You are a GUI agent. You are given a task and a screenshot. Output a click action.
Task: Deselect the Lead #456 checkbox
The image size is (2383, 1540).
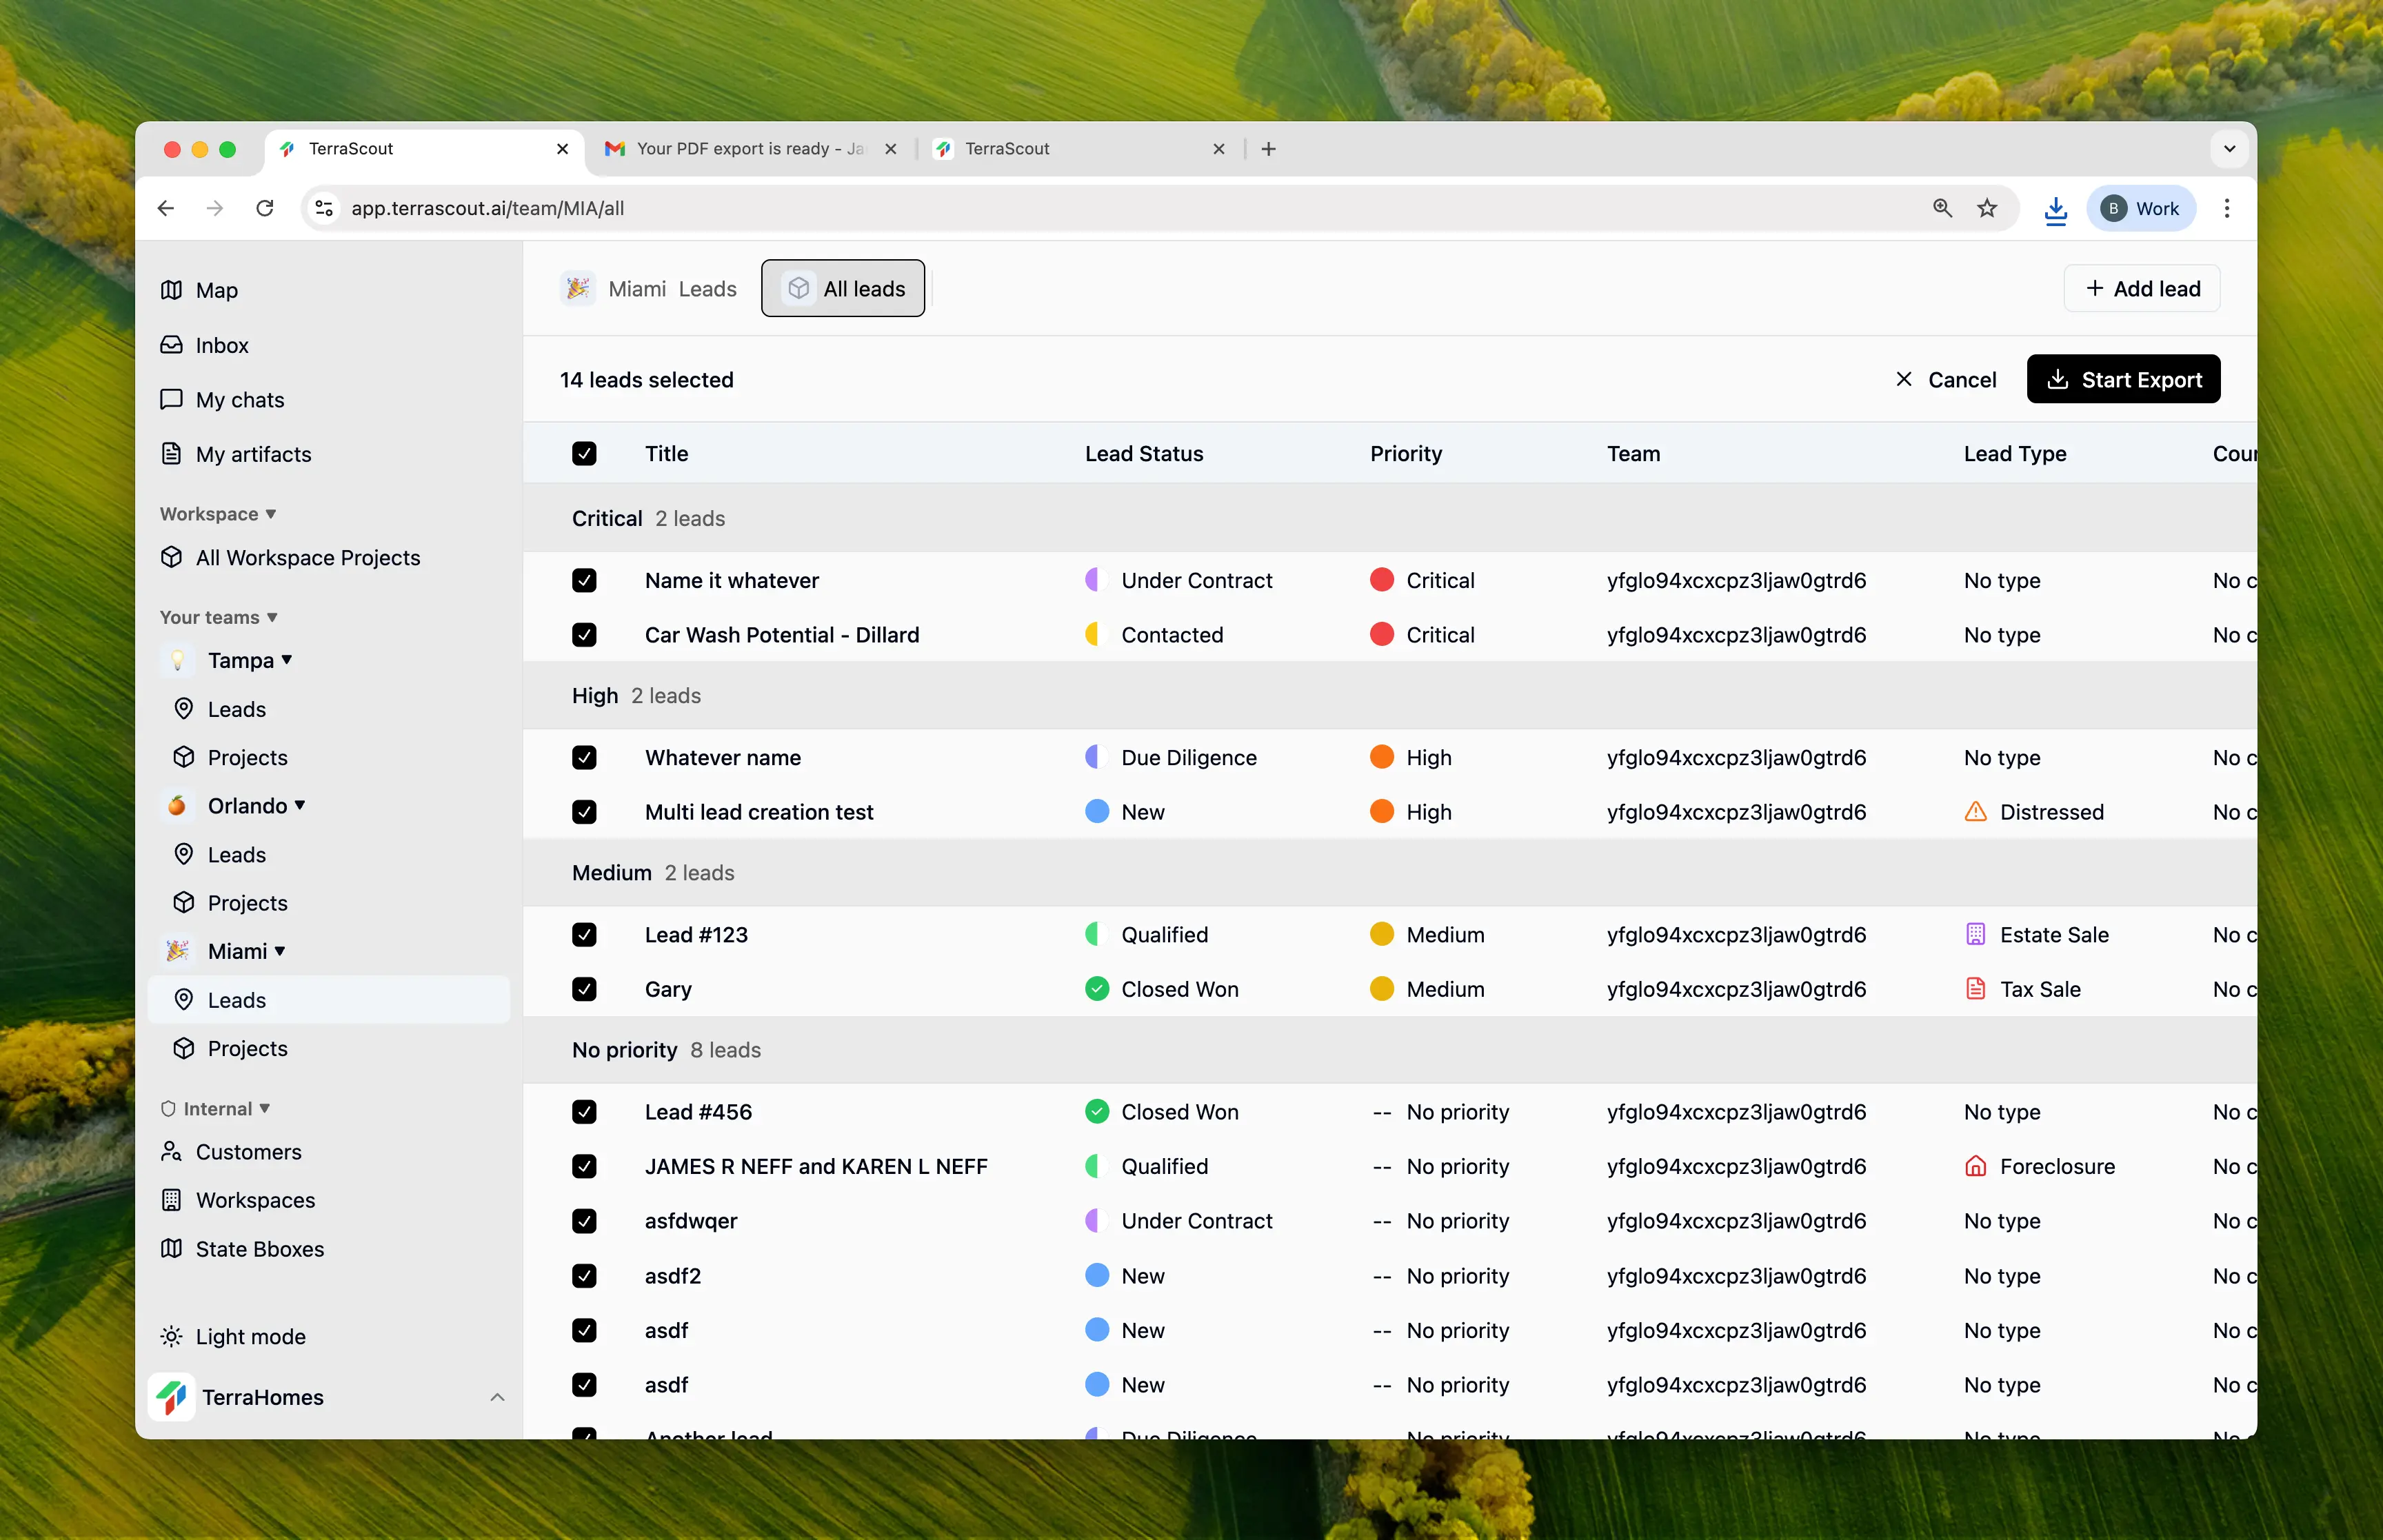click(x=584, y=1112)
